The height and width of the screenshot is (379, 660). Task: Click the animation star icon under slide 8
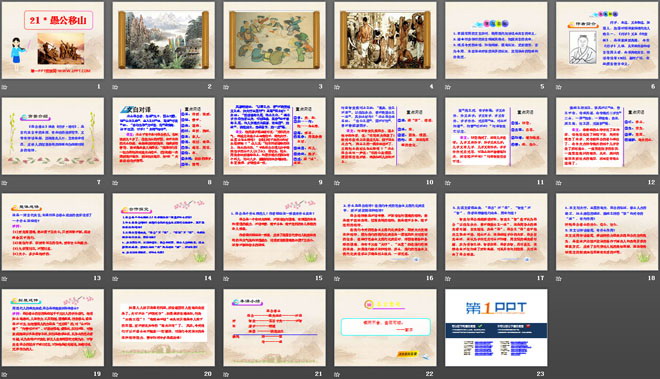[115, 183]
